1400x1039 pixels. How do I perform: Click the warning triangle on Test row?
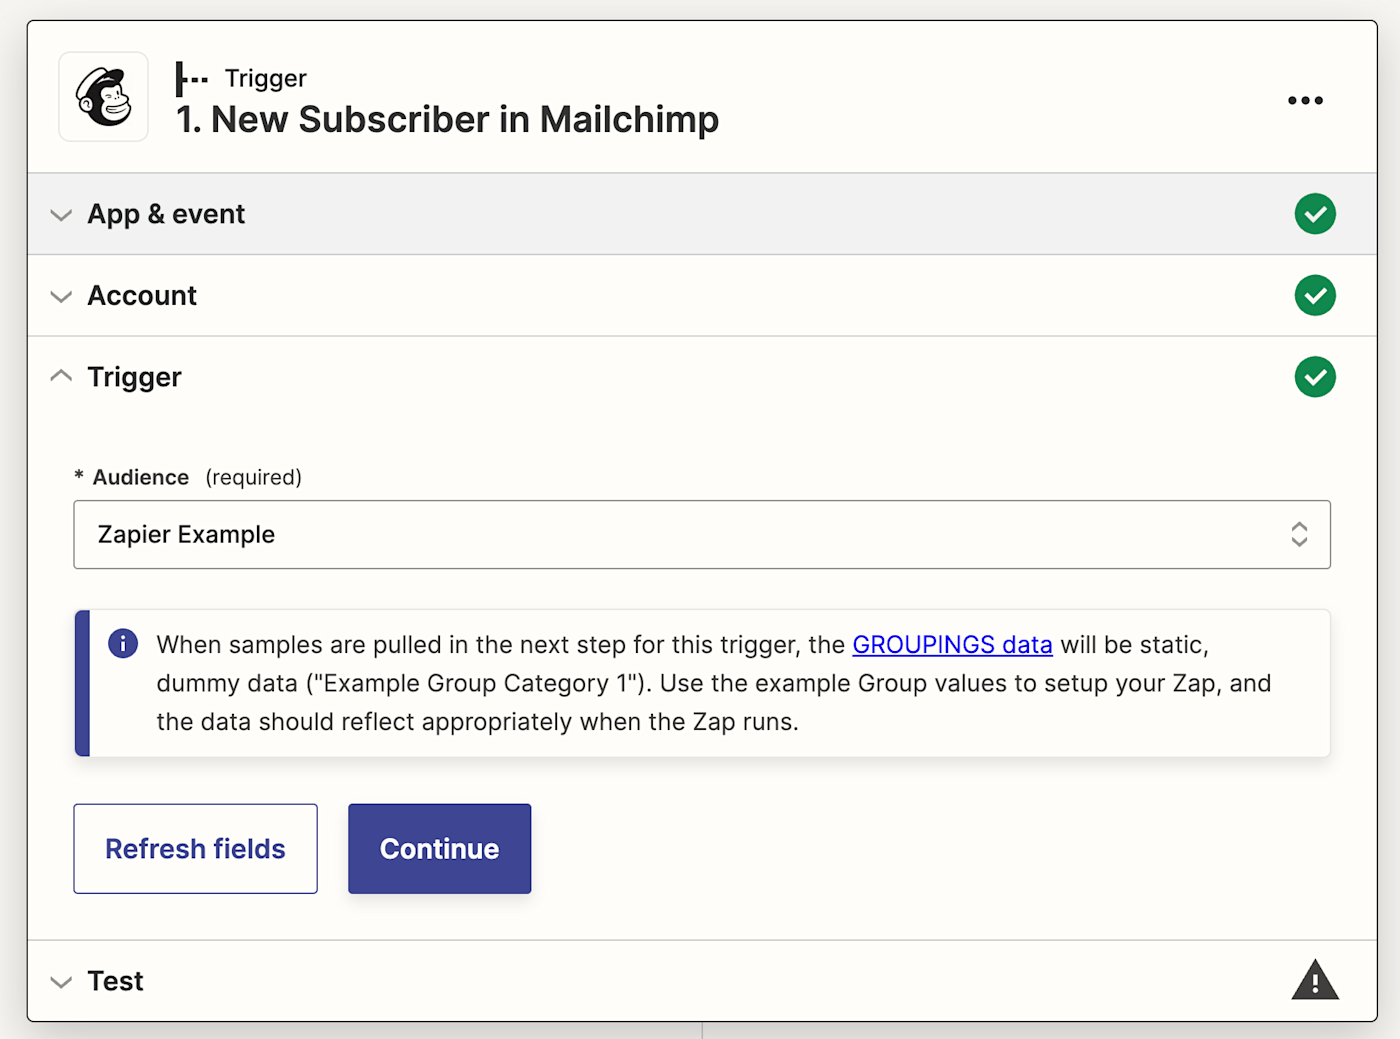click(x=1314, y=980)
